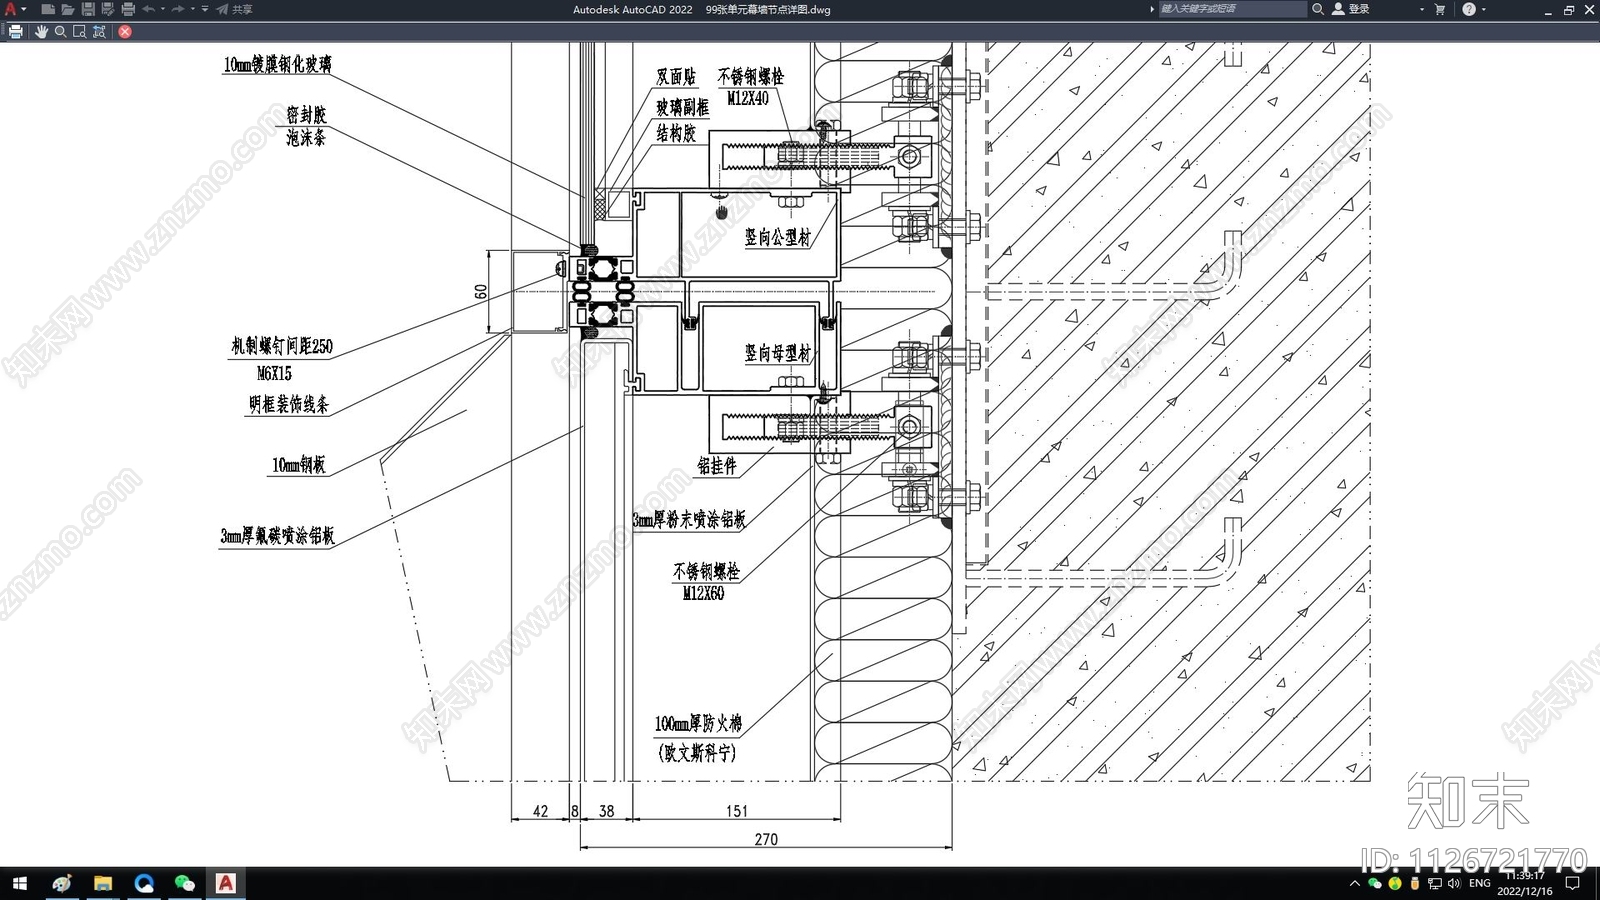Show hidden system tray icons
Image resolution: width=1600 pixels, height=900 pixels.
pyautogui.click(x=1355, y=883)
